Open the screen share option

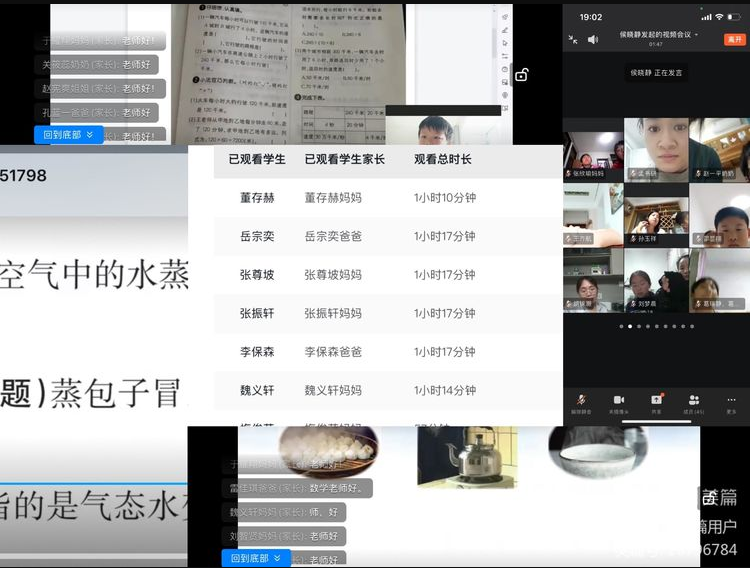[656, 400]
